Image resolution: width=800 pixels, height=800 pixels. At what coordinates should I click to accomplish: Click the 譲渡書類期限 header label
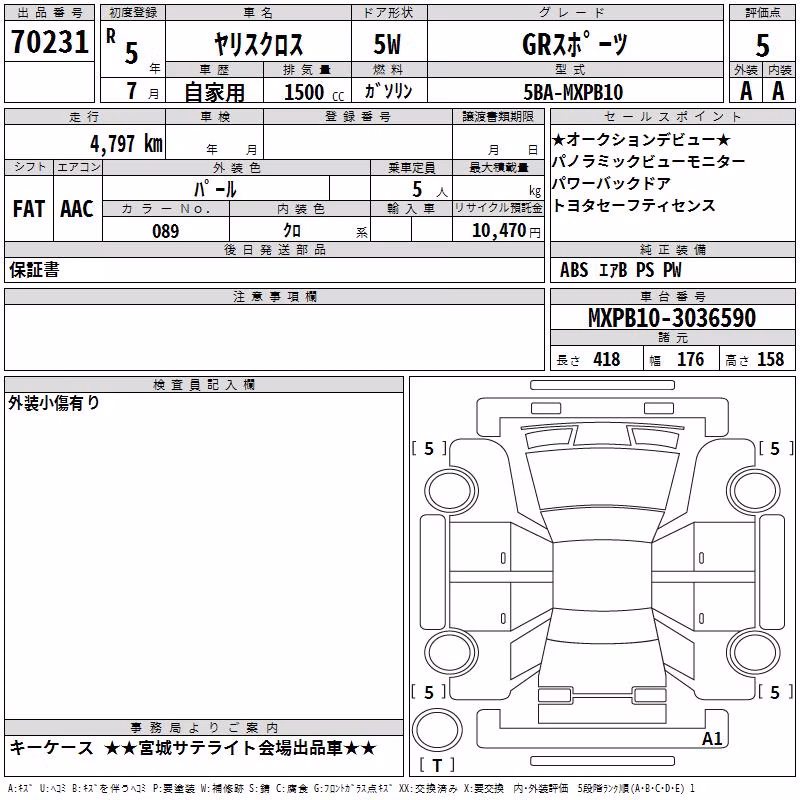498,116
